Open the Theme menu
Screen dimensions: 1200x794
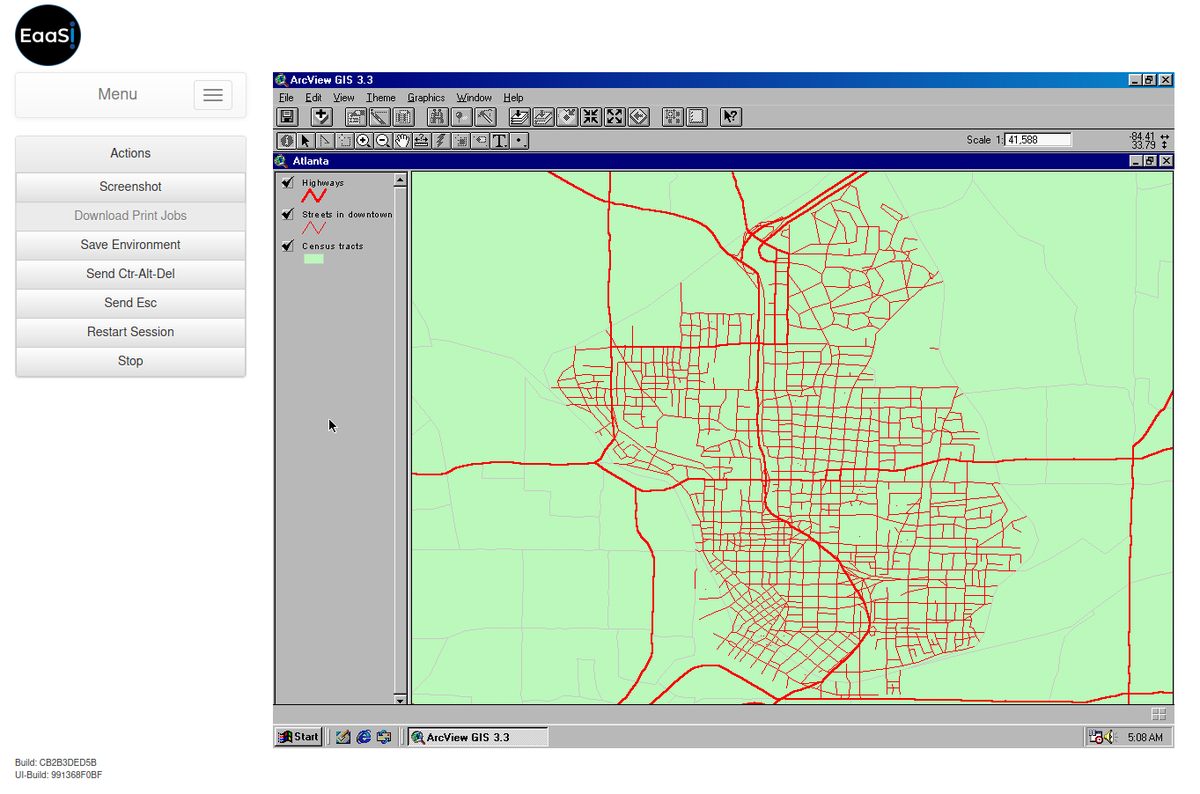point(381,98)
